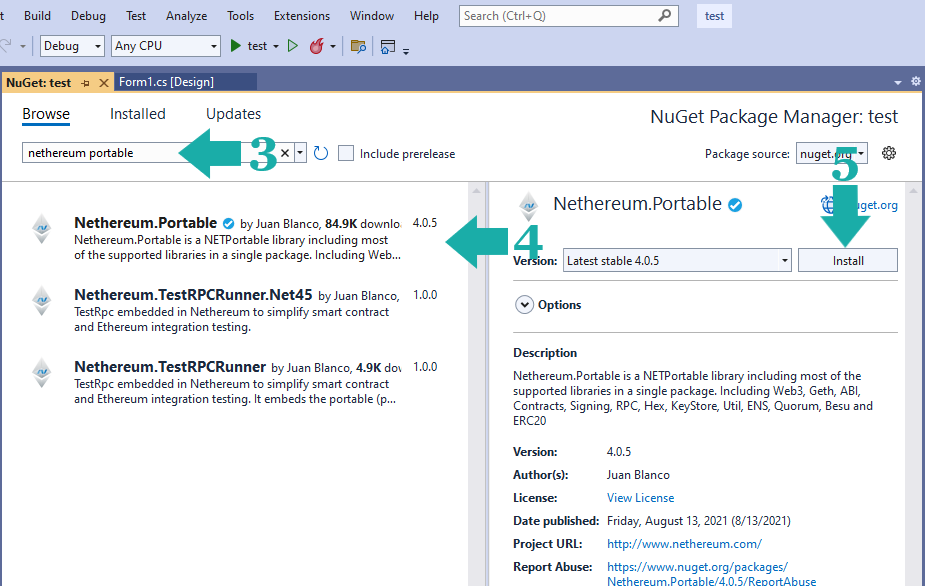Open the Any CPU platform dropdown
The height and width of the screenshot is (586, 925).
point(165,46)
